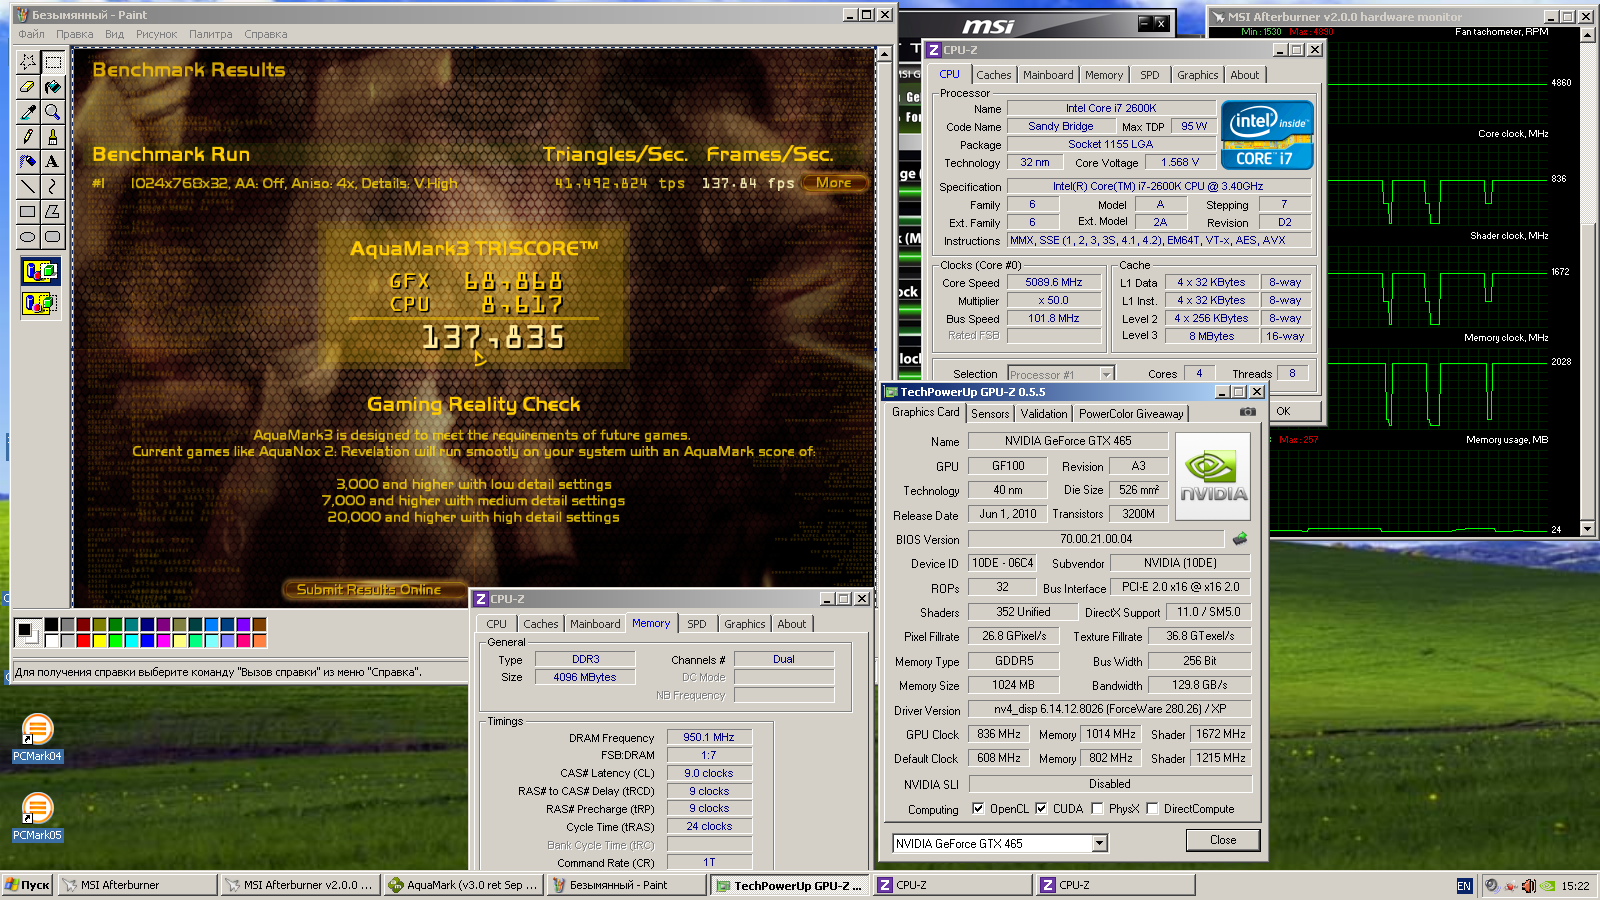
Task: Click OK button in the CPU-Z window
Action: click(x=1283, y=411)
